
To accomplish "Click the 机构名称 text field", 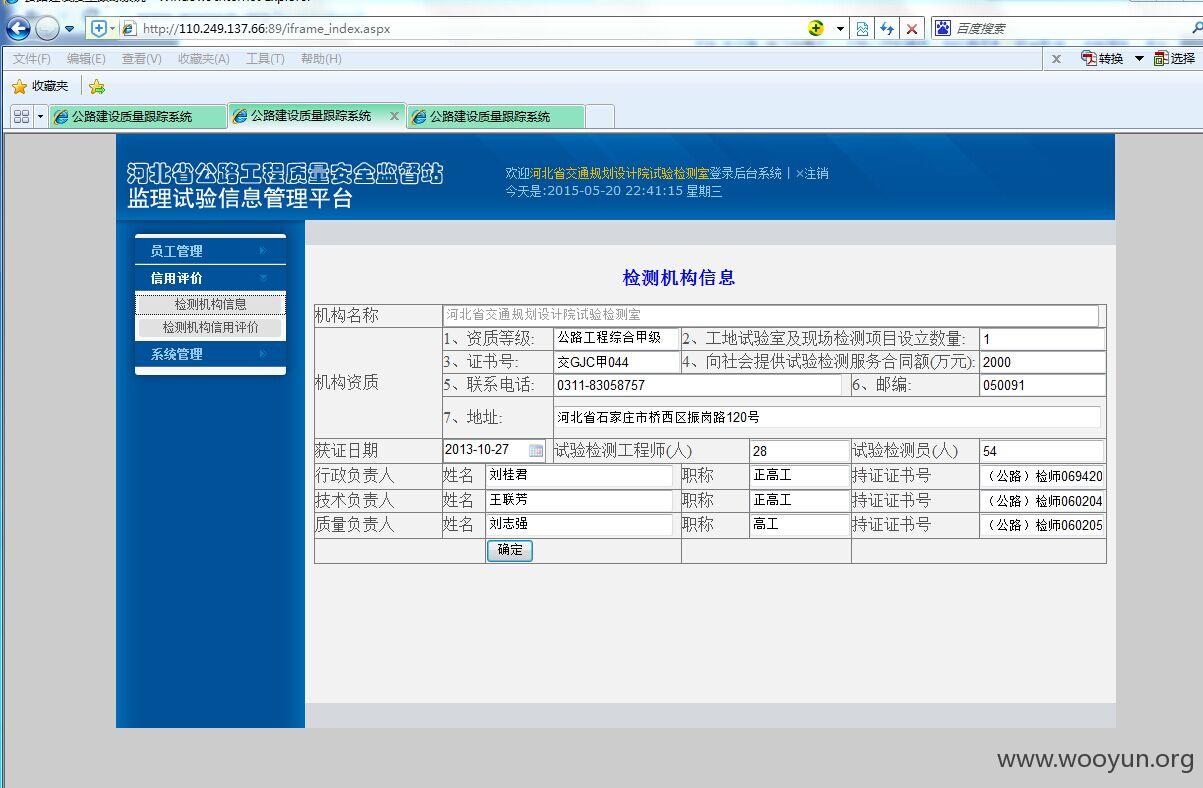I will [770, 315].
